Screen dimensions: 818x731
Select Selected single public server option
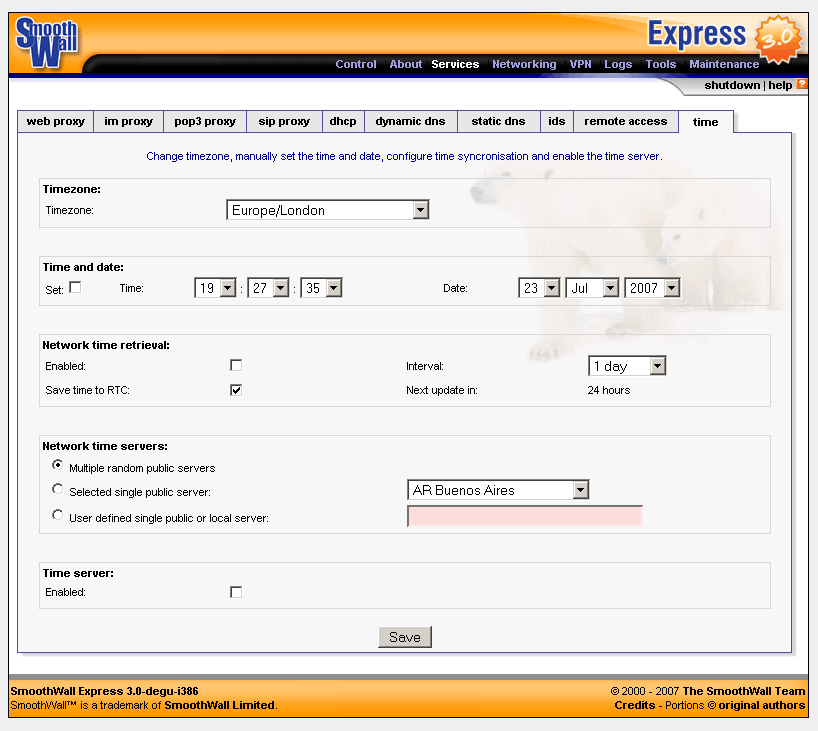[x=57, y=489]
